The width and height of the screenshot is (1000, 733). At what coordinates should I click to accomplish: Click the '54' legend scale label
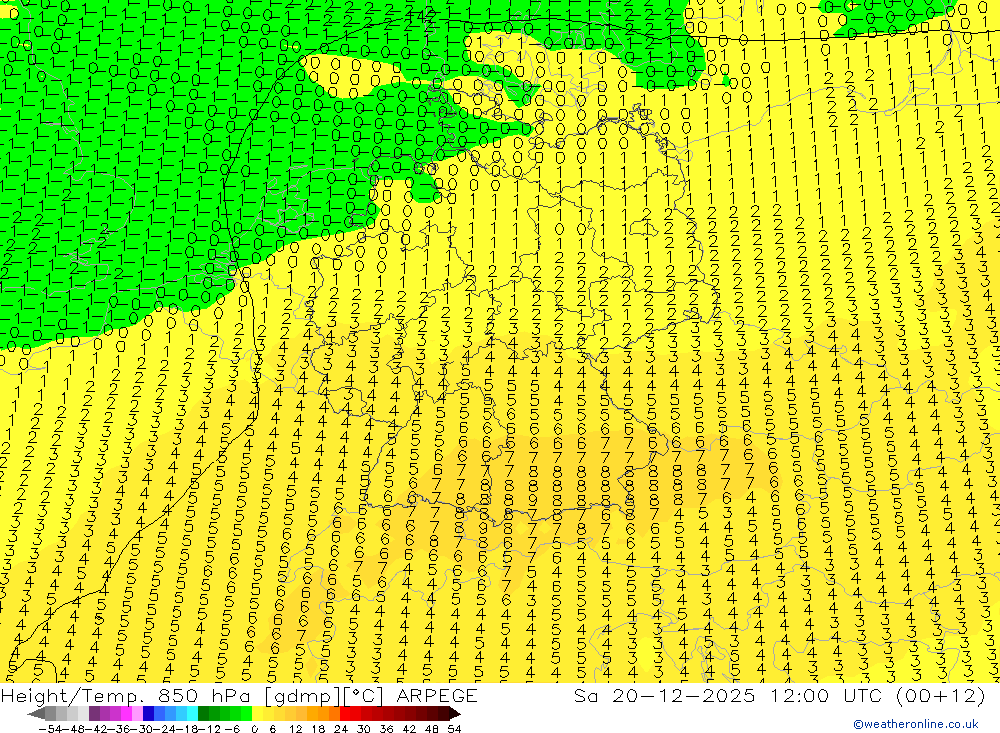(454, 729)
